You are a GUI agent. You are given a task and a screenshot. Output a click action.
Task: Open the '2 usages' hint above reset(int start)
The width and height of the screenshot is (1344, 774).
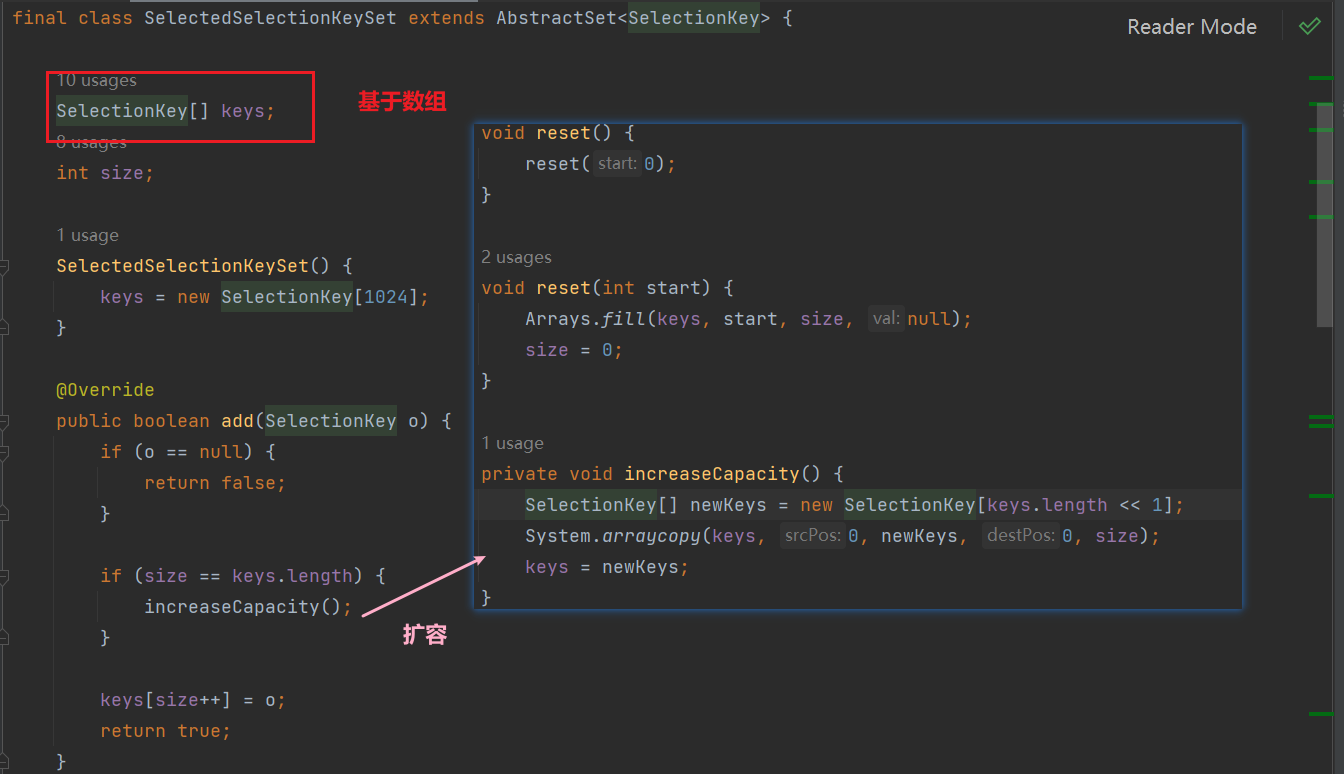pyautogui.click(x=516, y=257)
